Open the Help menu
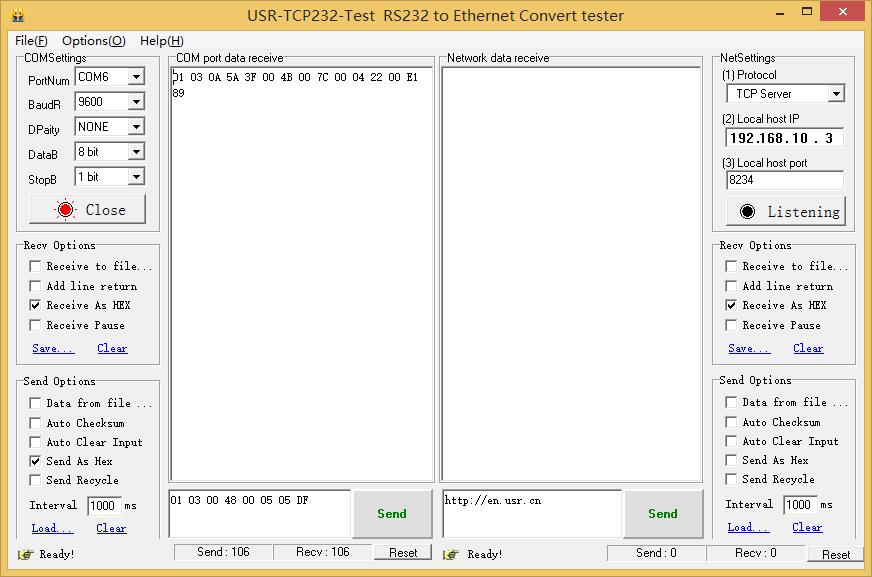 click(162, 41)
